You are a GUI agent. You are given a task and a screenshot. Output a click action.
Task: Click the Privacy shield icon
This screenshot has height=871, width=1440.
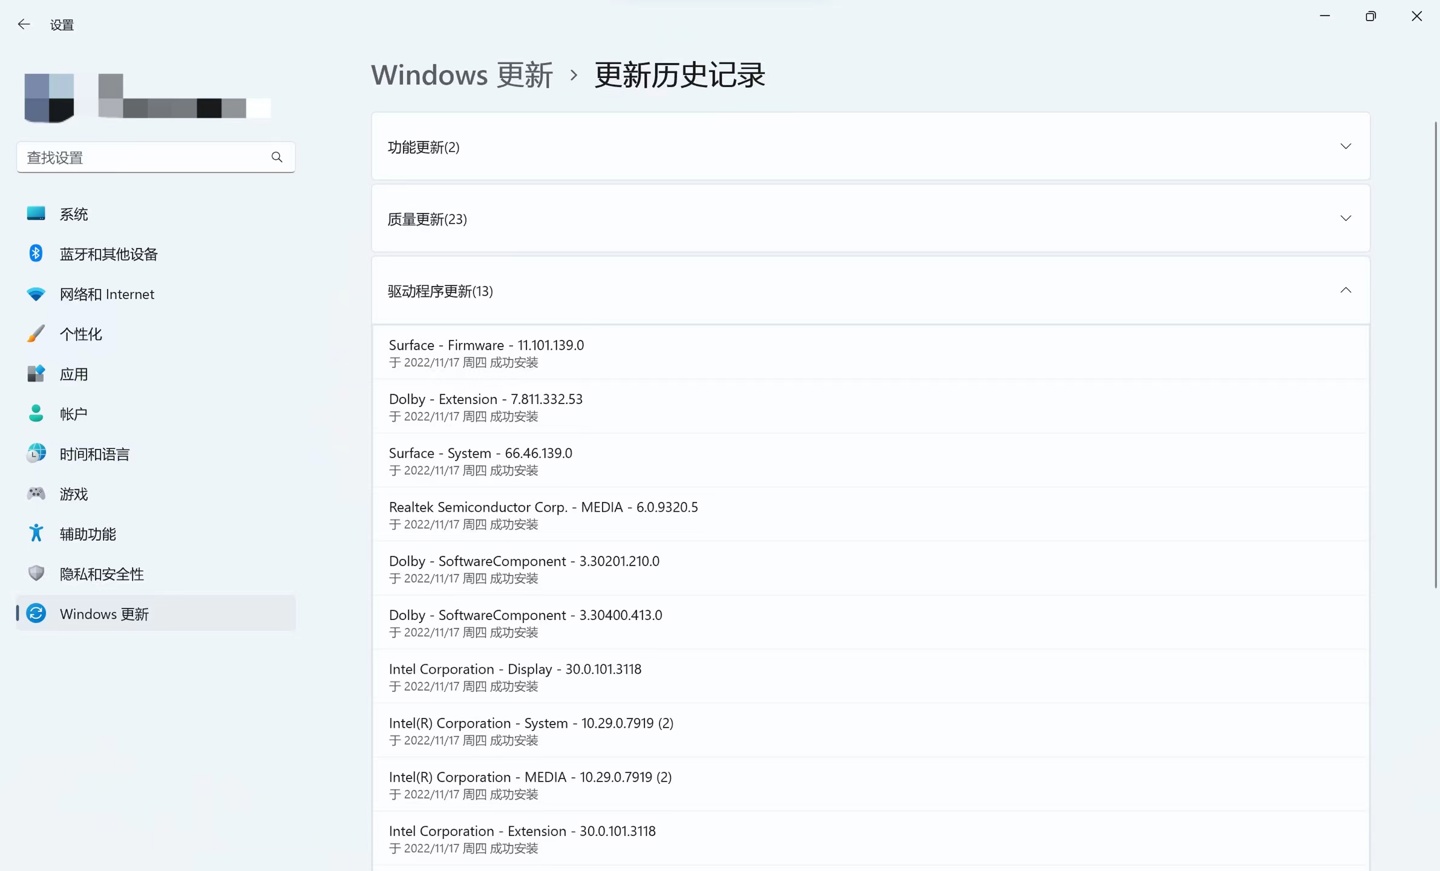point(36,573)
